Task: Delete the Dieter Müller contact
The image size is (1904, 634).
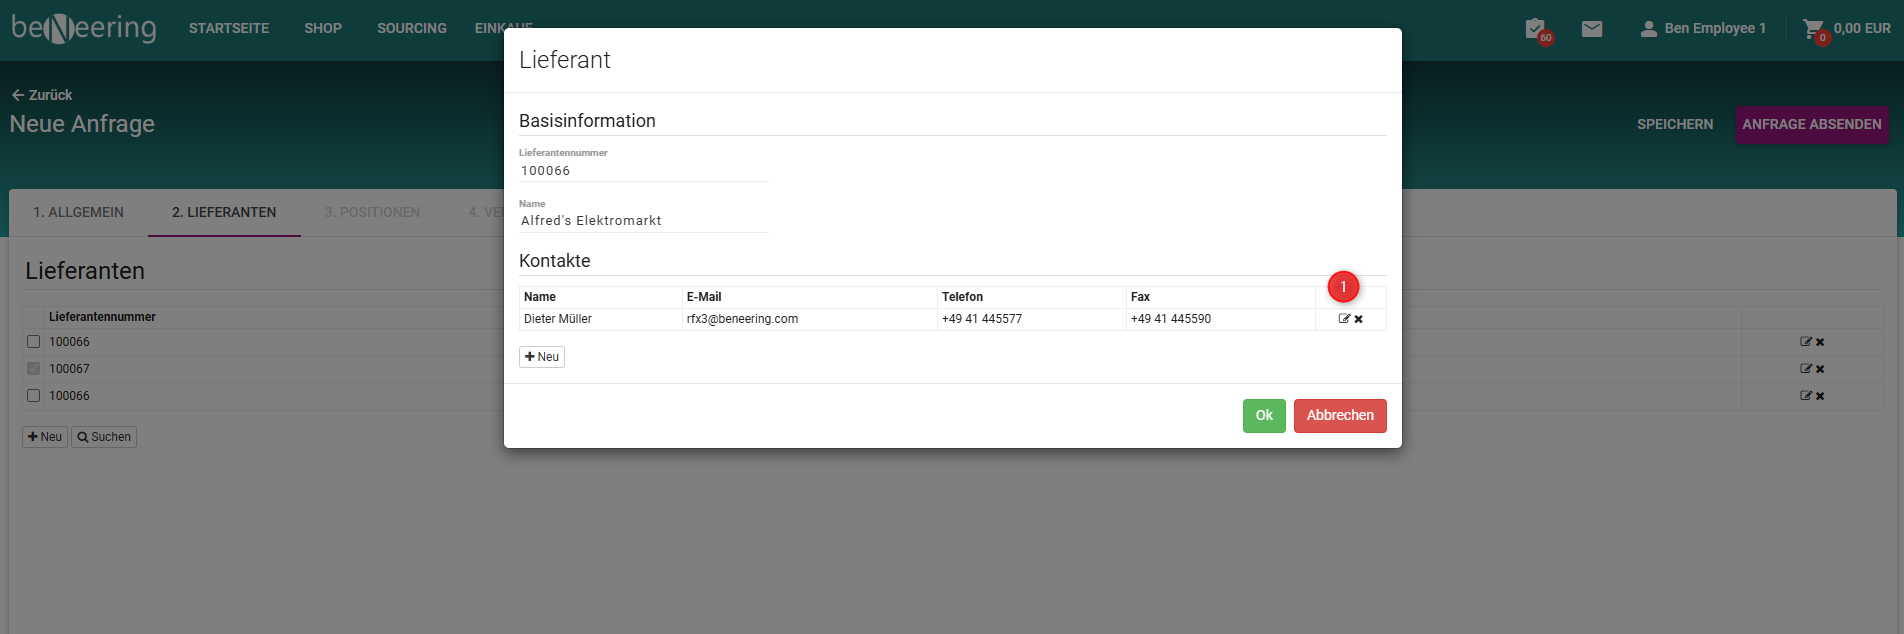Action: [1359, 319]
